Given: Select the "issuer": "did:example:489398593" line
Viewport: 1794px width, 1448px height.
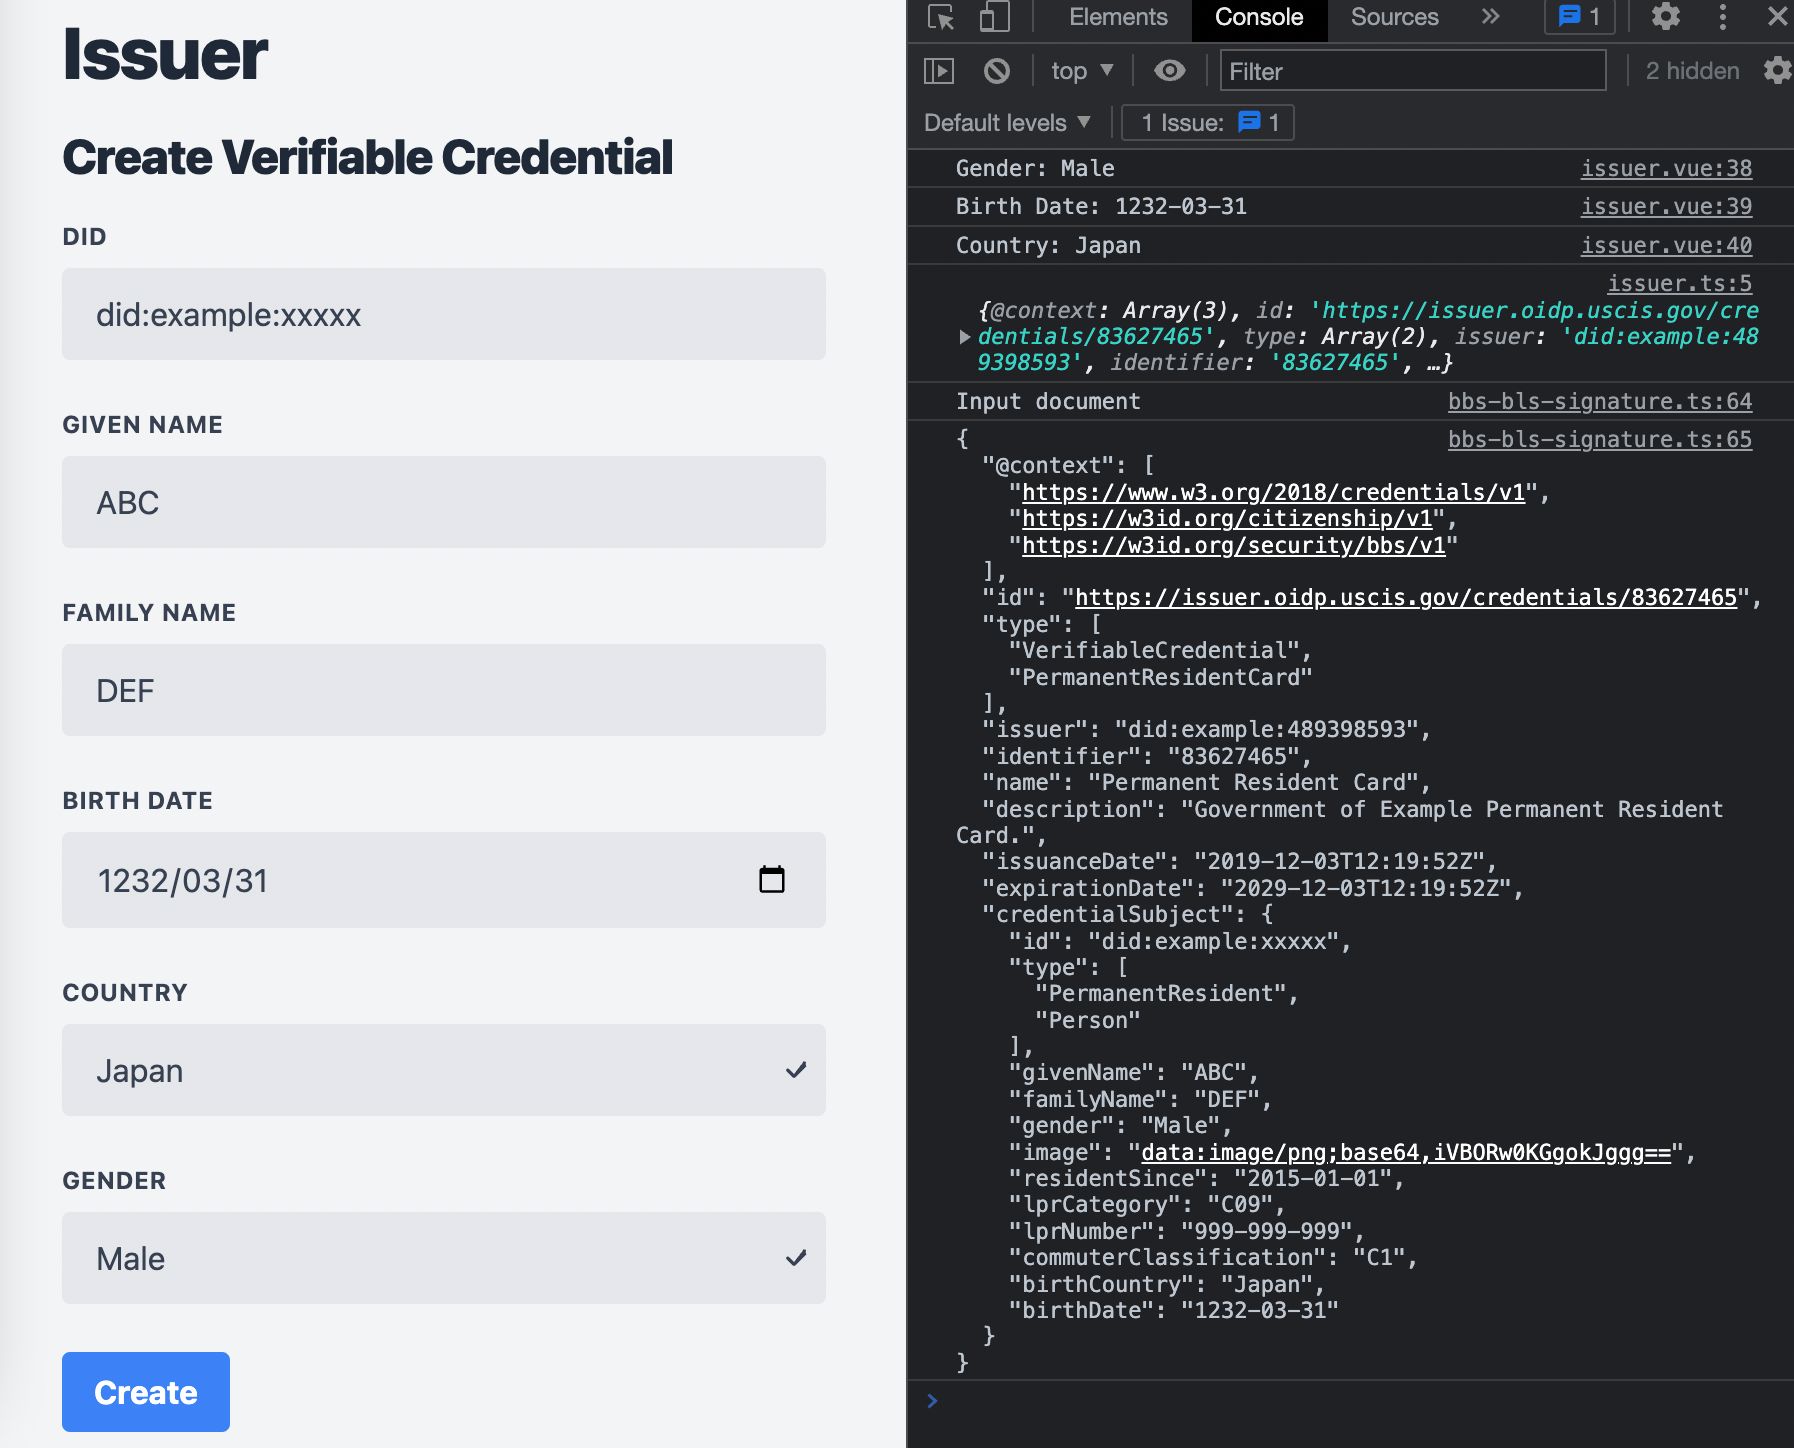Looking at the screenshot, I should pos(1206,729).
